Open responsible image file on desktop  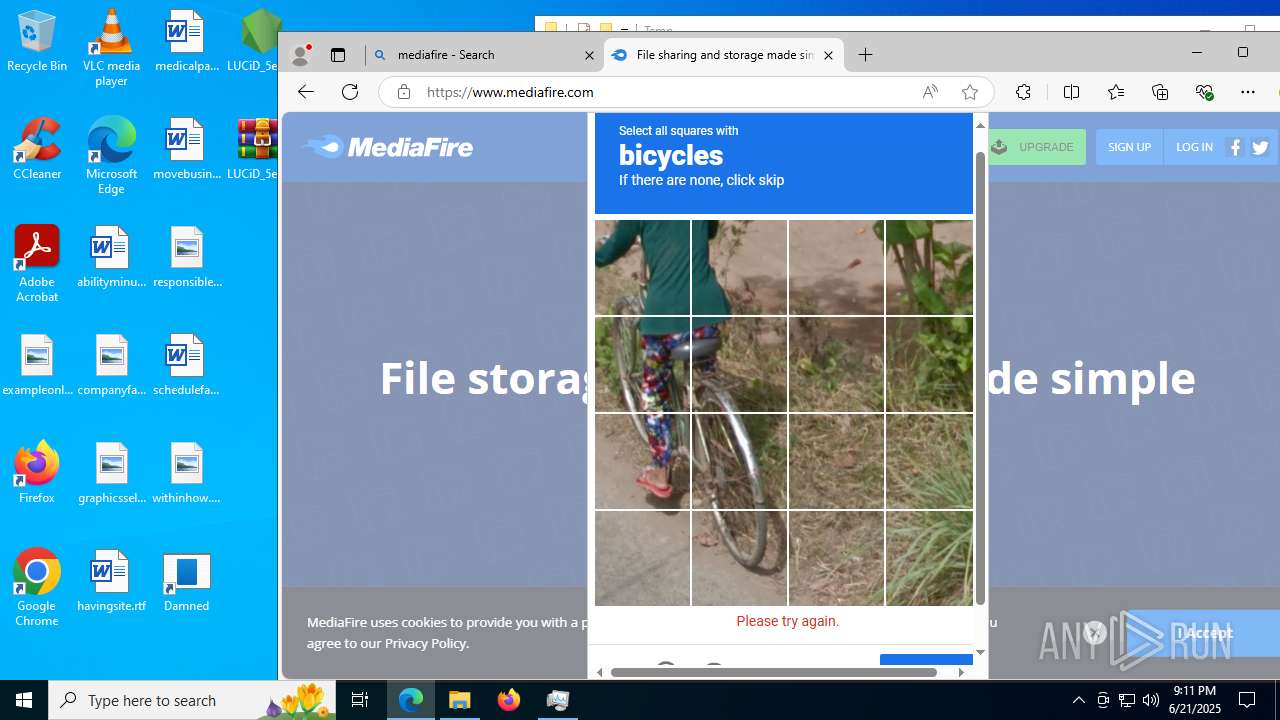(186, 258)
